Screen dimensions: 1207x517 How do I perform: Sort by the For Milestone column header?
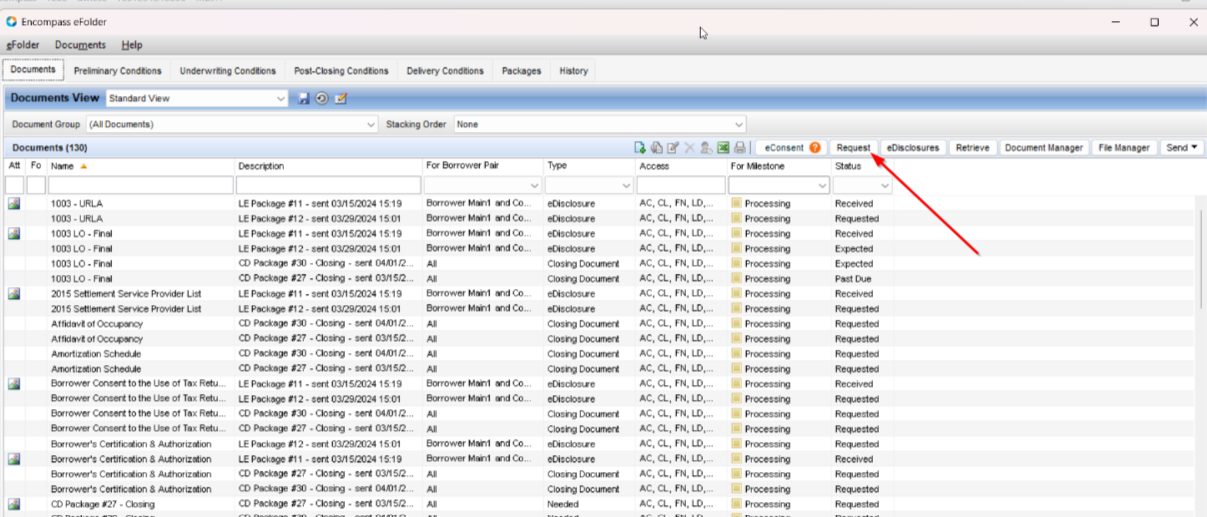(779, 165)
